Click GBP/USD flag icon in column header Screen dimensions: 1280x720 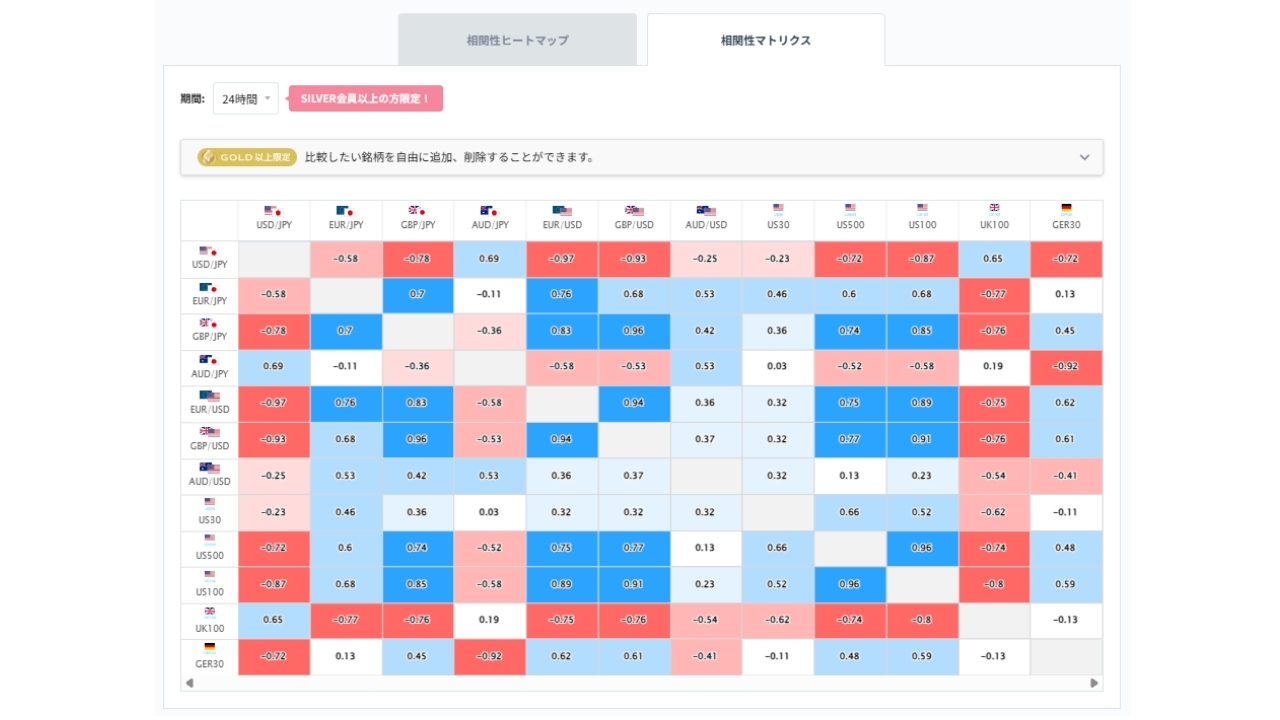(x=634, y=211)
